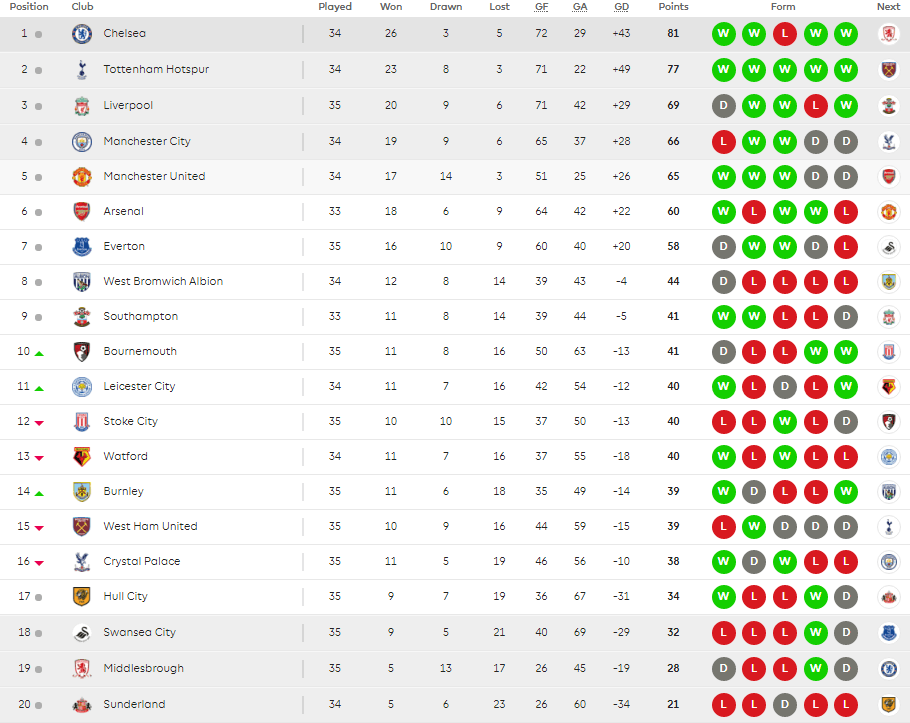The height and width of the screenshot is (723, 910).
Task: Click Bournemouth's green up position arrow
Action: coord(39,353)
